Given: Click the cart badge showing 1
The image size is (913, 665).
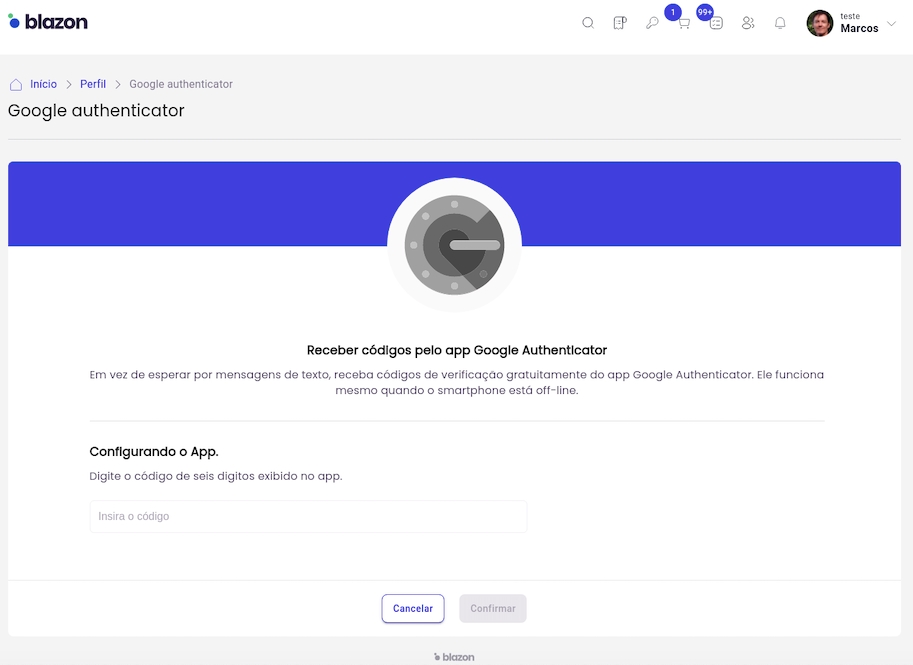Looking at the screenshot, I should (x=673, y=12).
